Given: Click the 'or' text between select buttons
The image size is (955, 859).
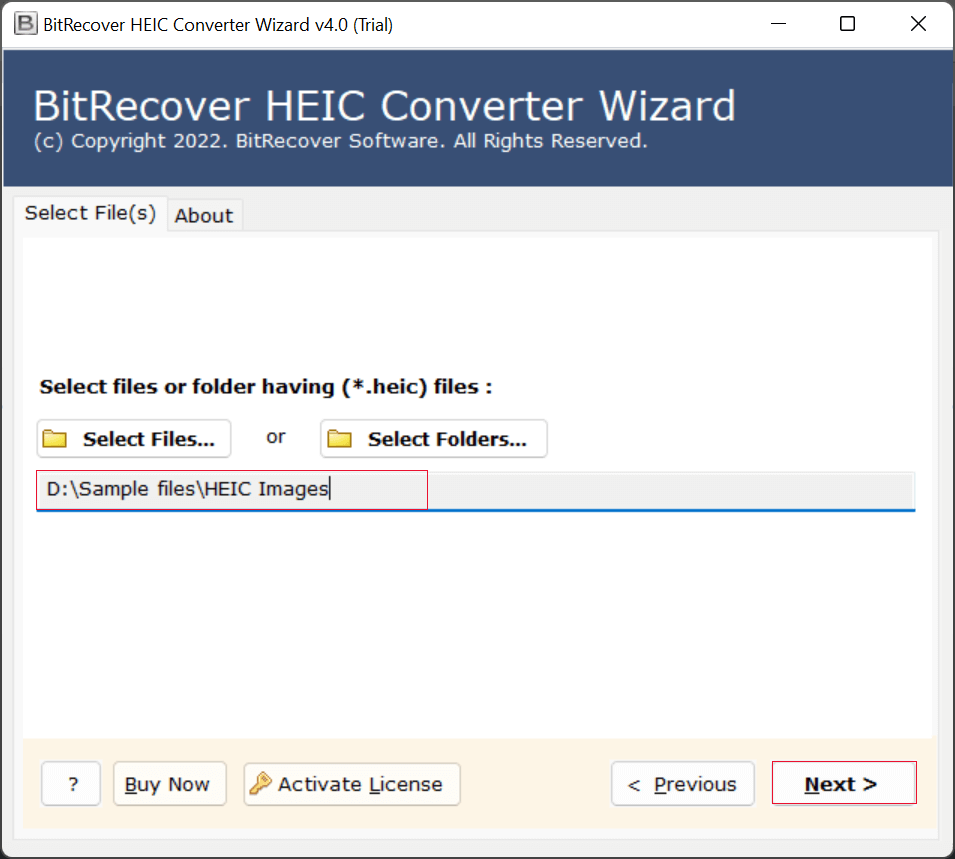Looking at the screenshot, I should [x=275, y=437].
